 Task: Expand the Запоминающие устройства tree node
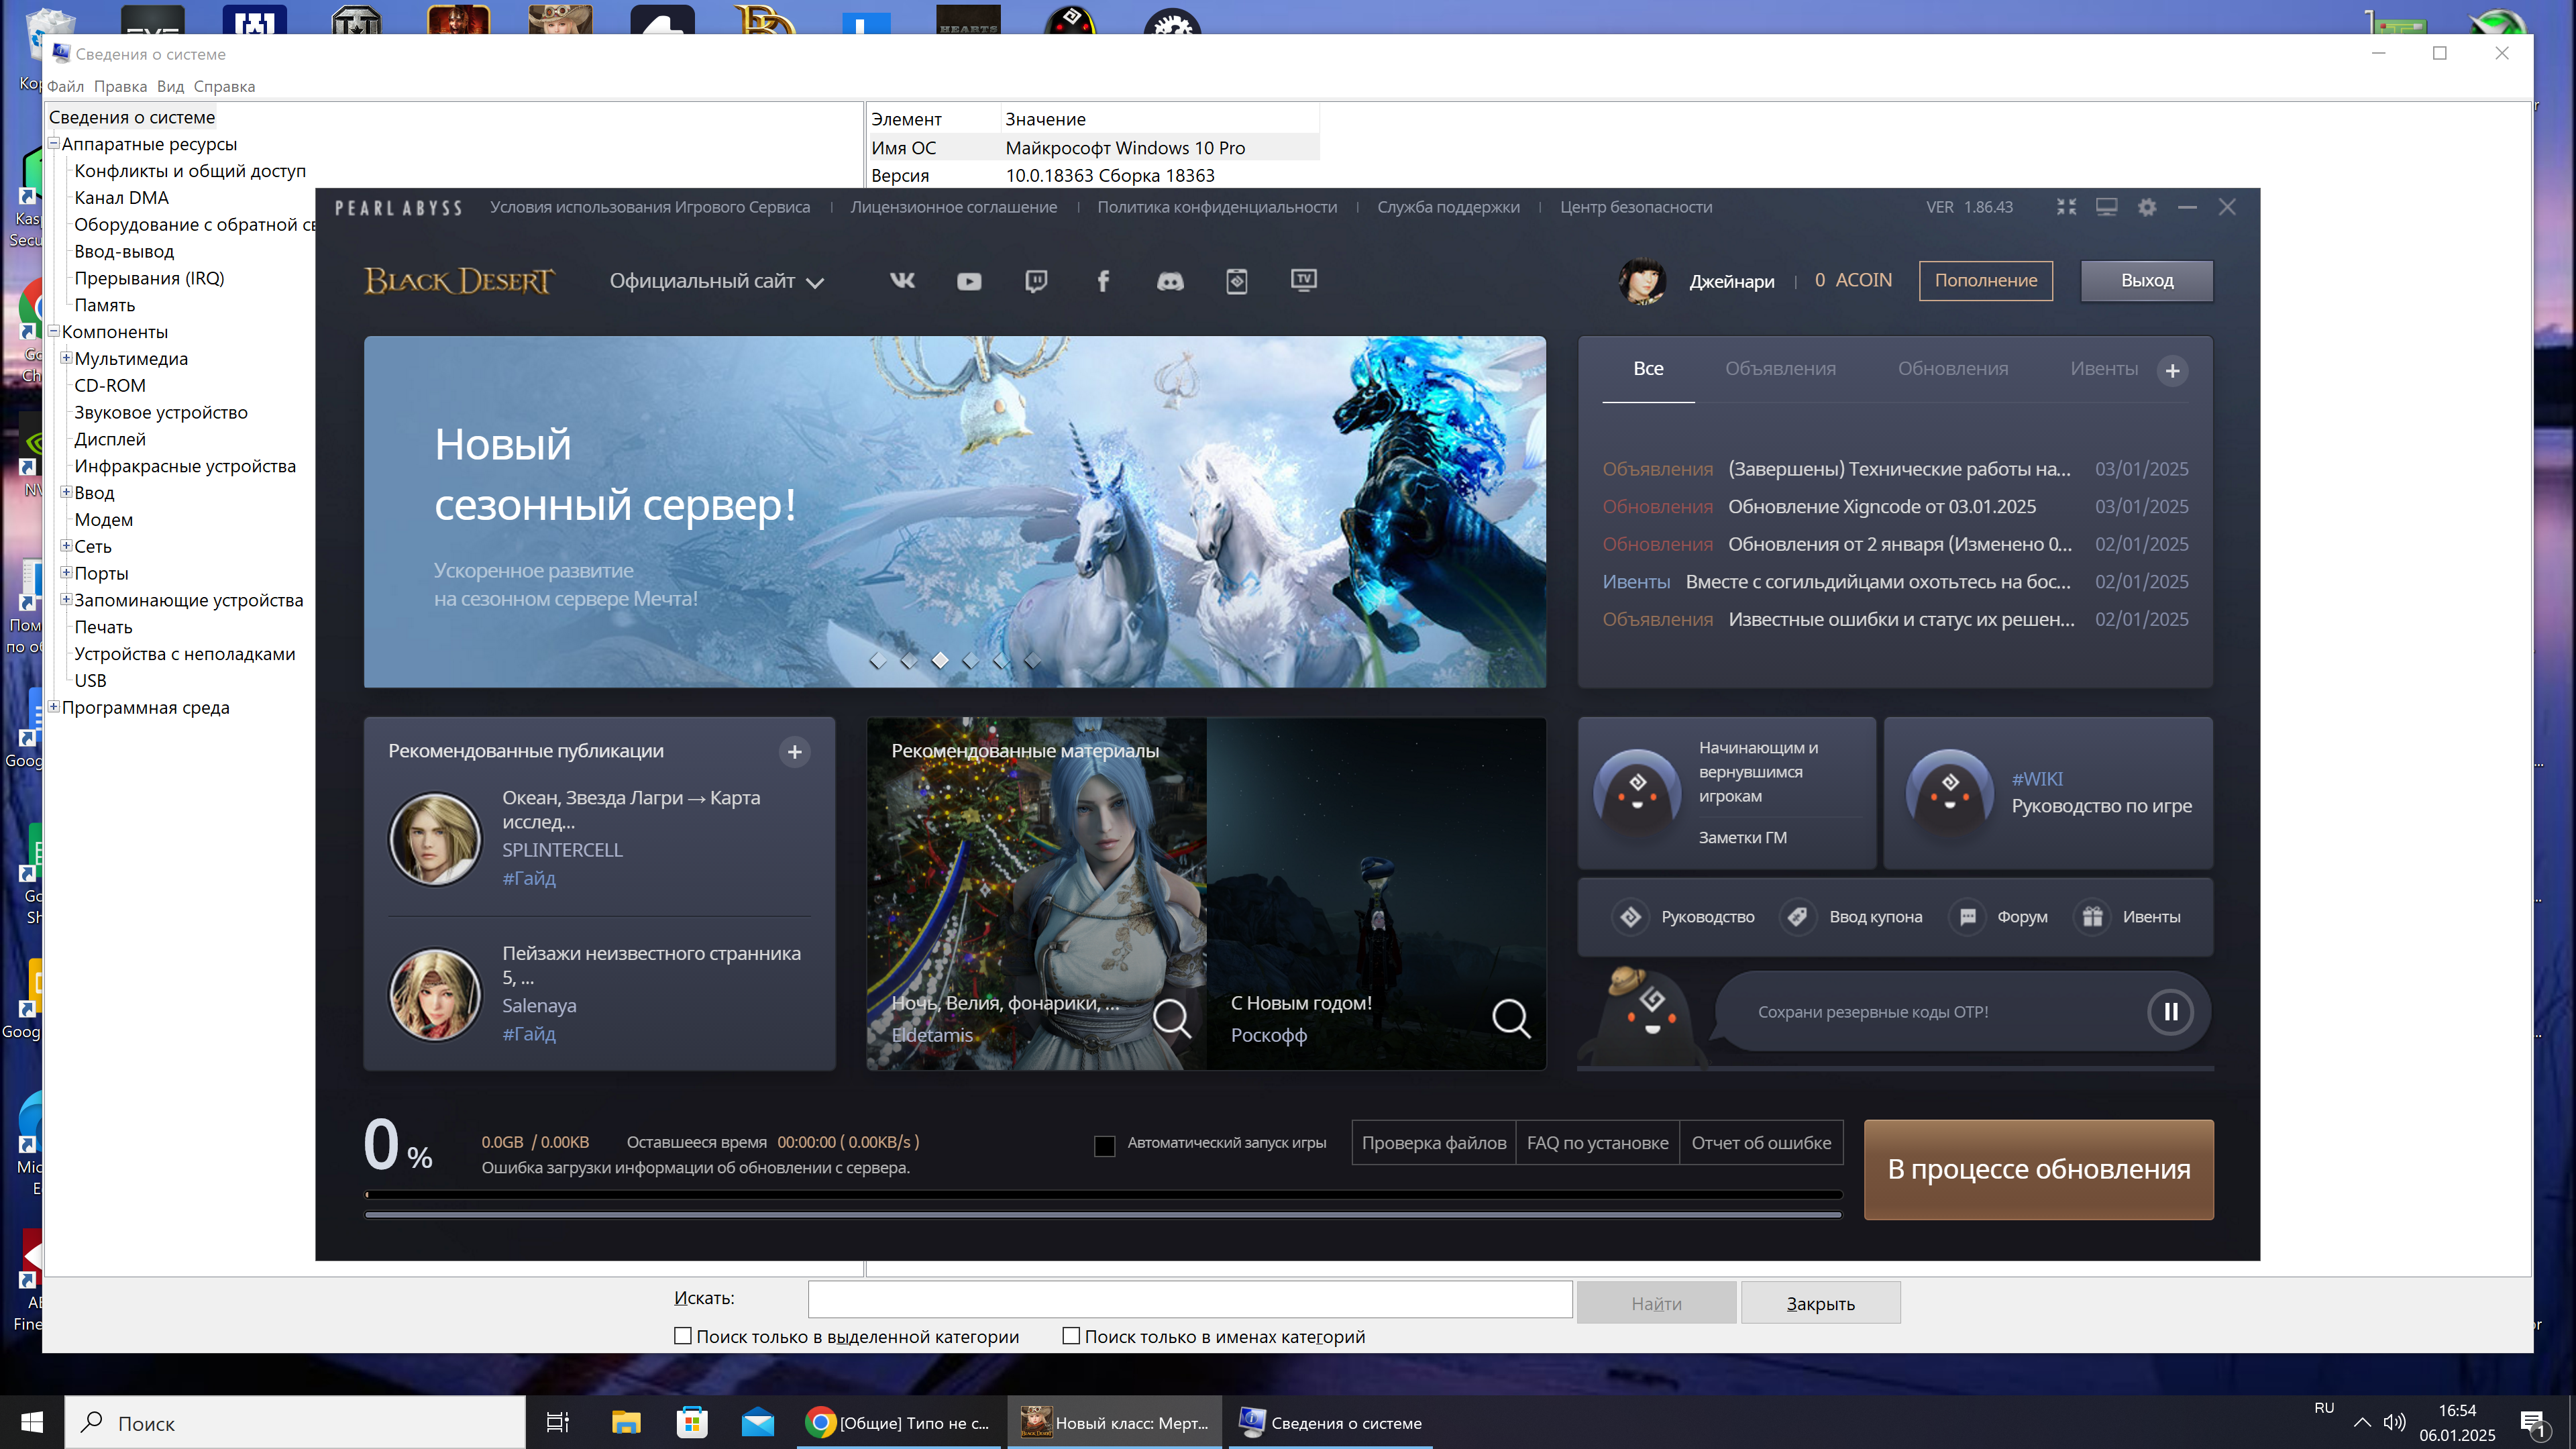click(x=66, y=600)
